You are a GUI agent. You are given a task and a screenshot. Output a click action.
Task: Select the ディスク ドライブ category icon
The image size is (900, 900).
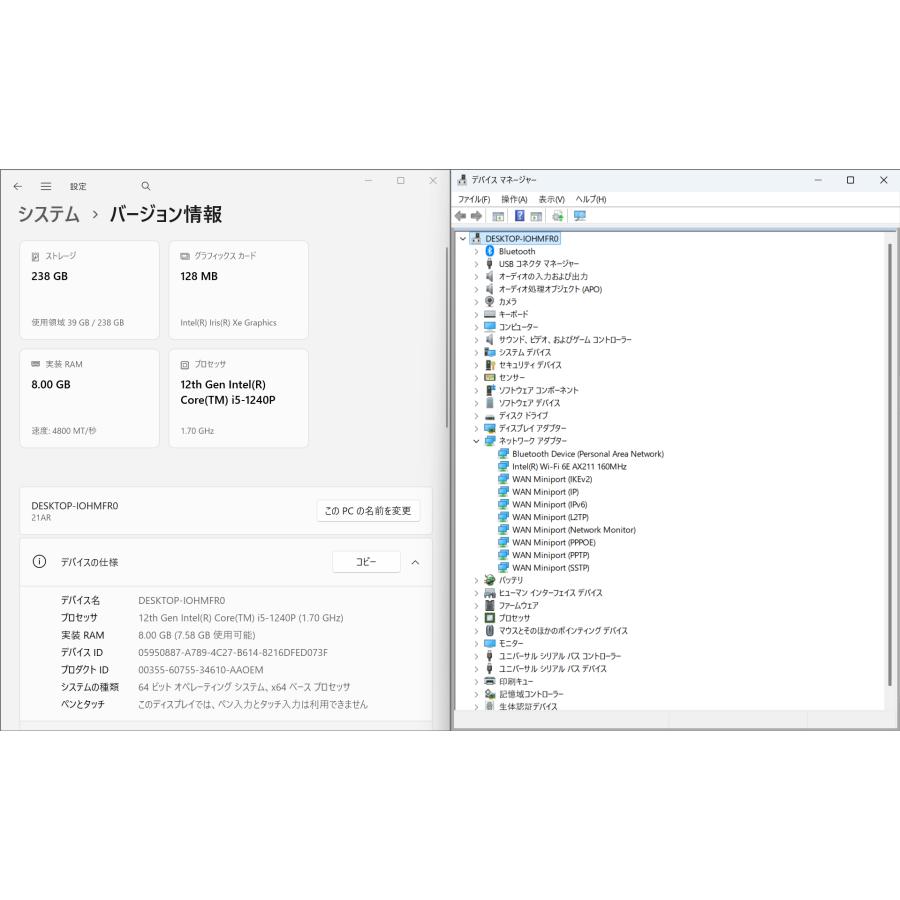click(490, 416)
